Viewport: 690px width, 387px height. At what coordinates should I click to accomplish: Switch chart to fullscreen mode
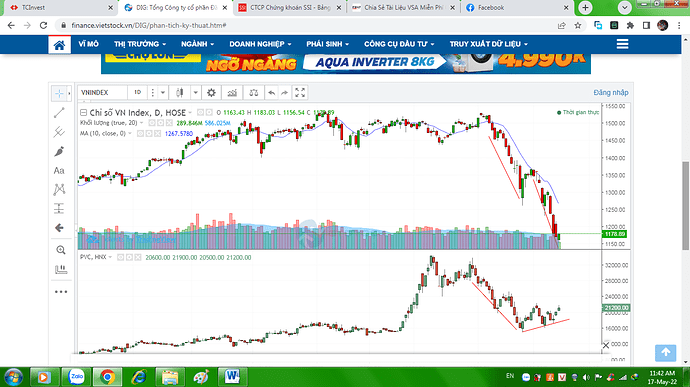point(300,92)
